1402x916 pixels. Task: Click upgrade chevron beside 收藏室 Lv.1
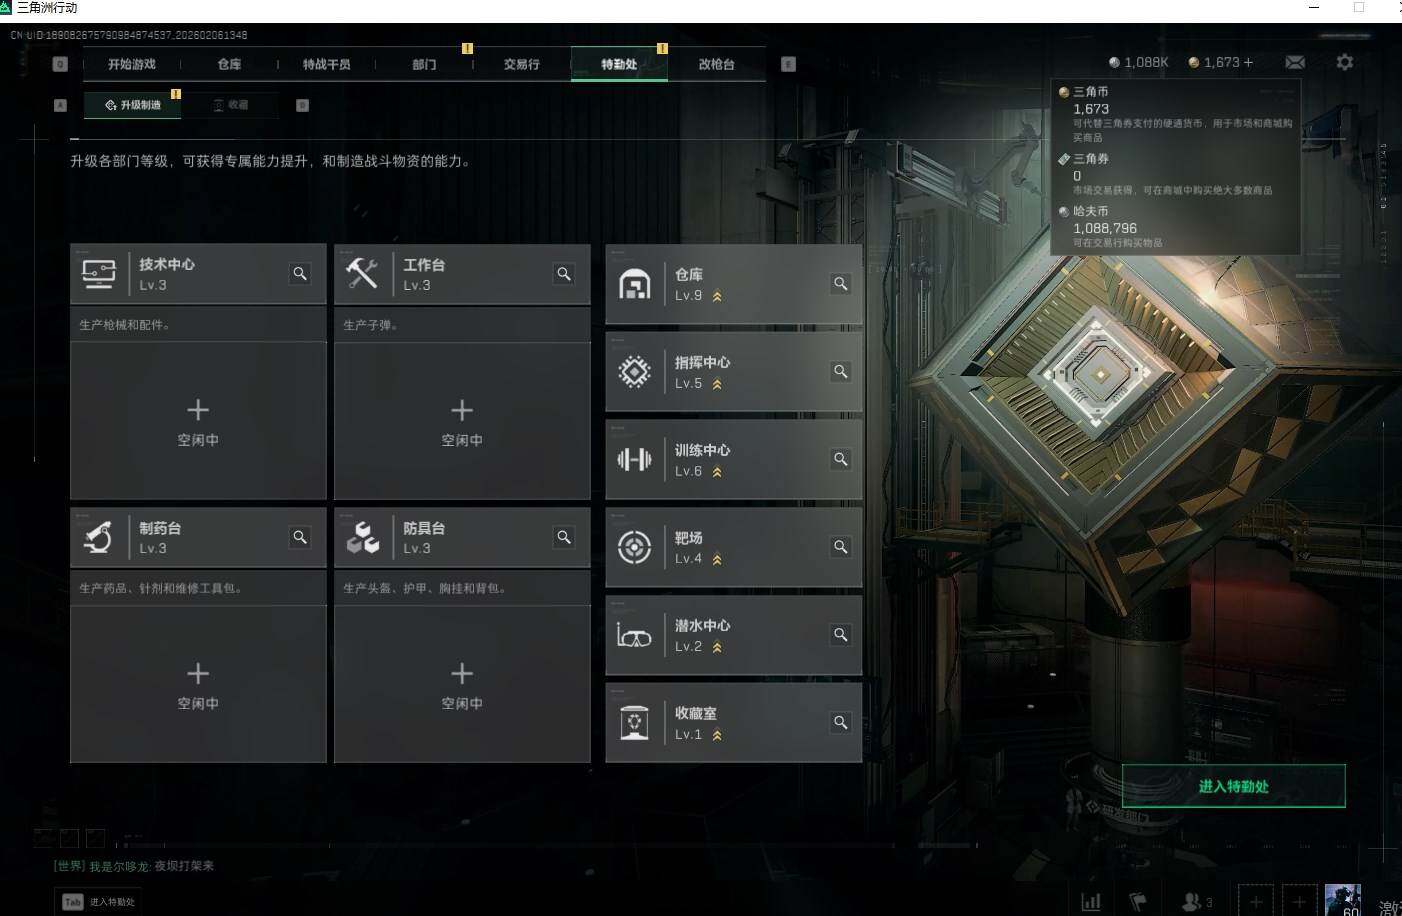(717, 735)
